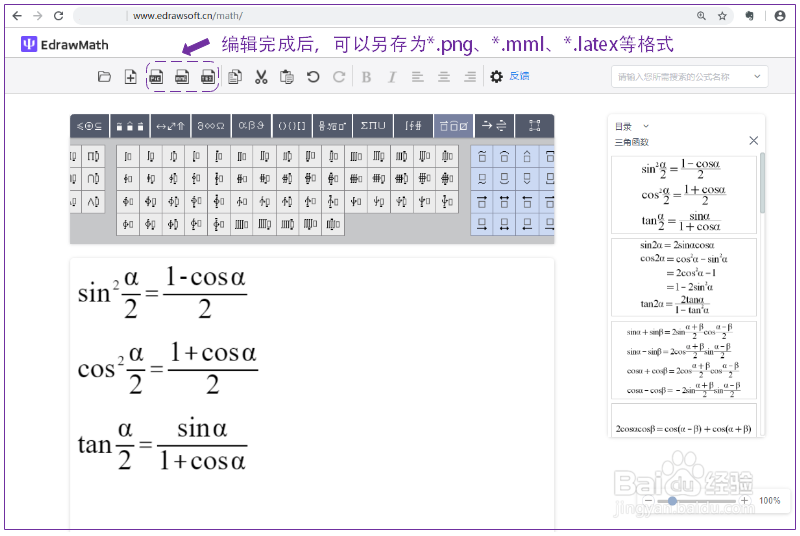Click the formula list scrollbar
The width and height of the screenshot is (800, 536).
tap(762, 183)
